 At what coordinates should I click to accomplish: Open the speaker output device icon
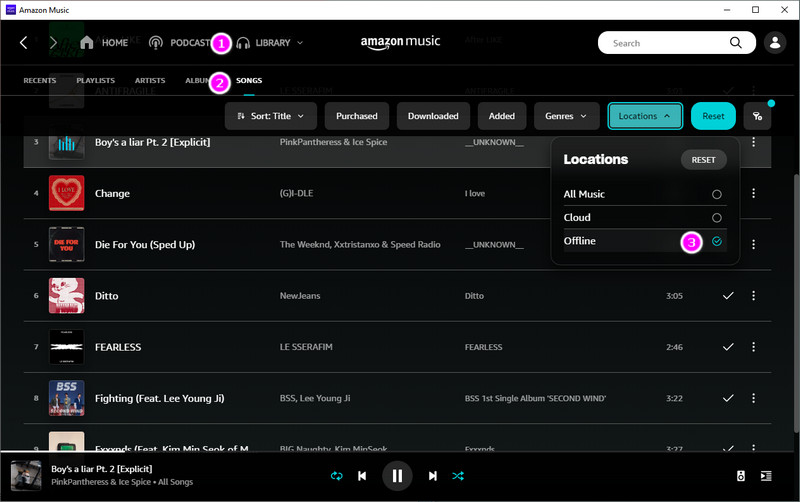(x=741, y=476)
